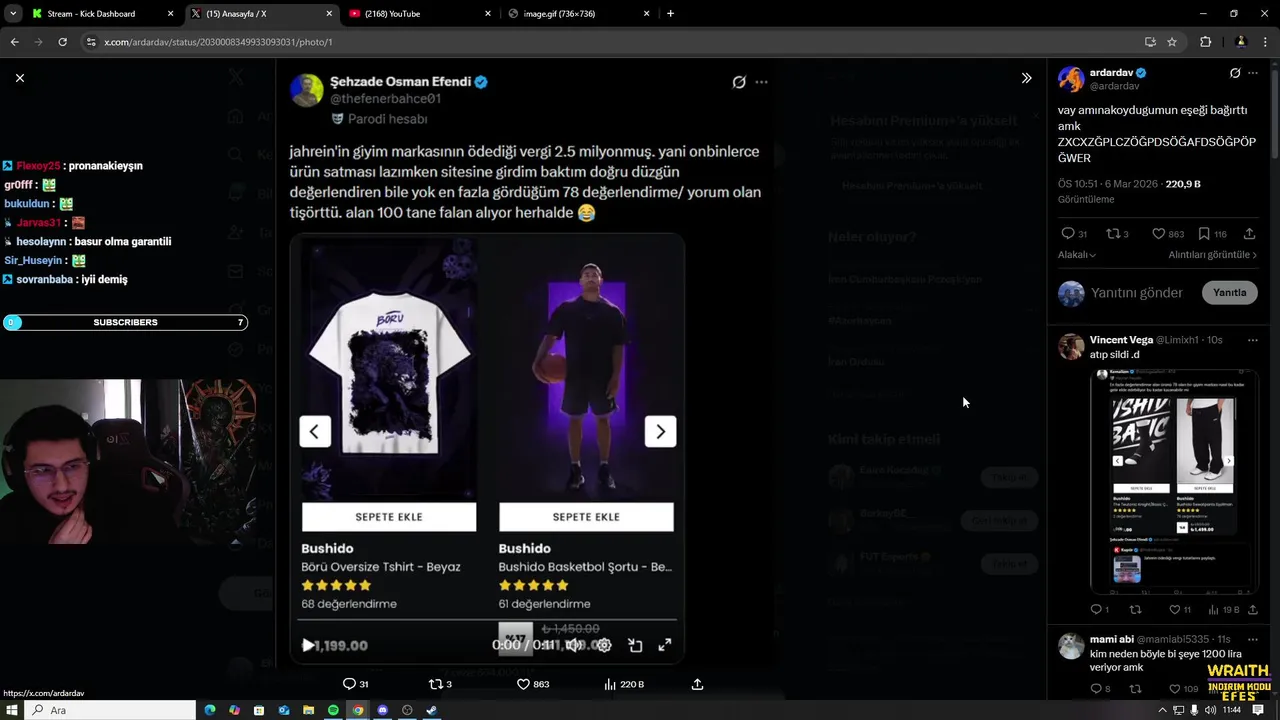
Task: Enter fullscreen on the video player
Action: pyautogui.click(x=665, y=645)
